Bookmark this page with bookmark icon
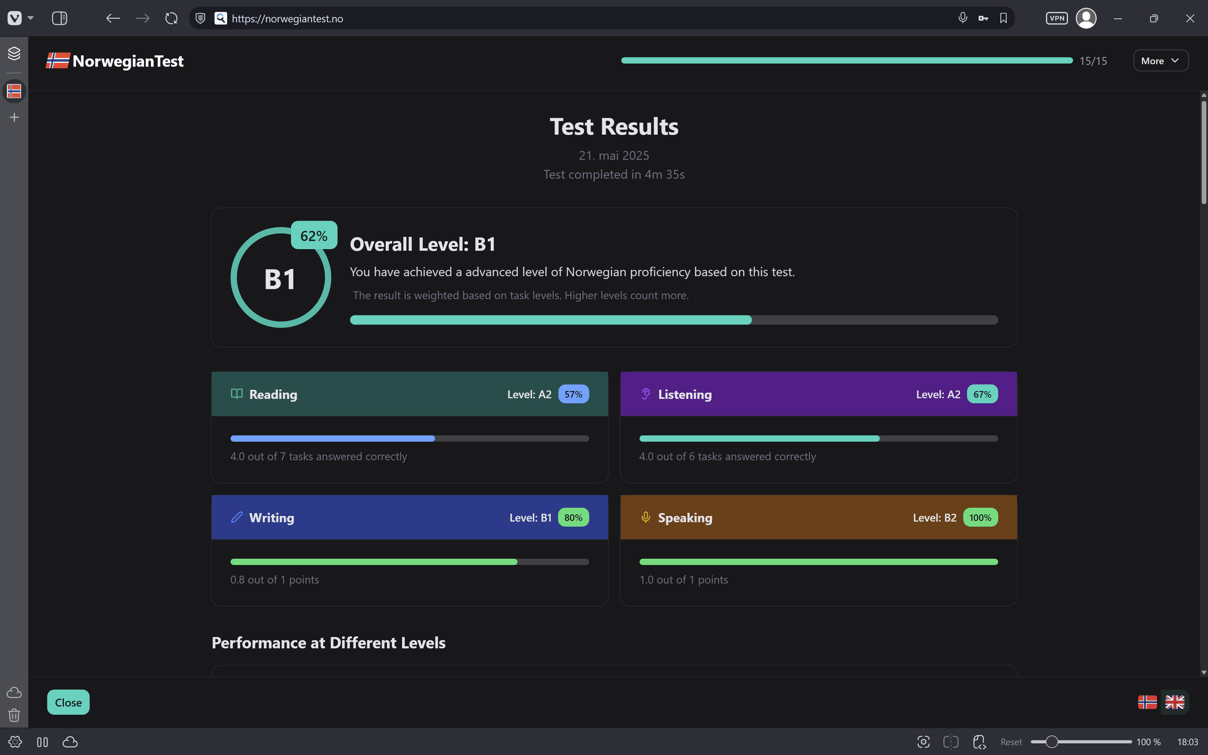Viewport: 1208px width, 755px height. coord(1003,18)
